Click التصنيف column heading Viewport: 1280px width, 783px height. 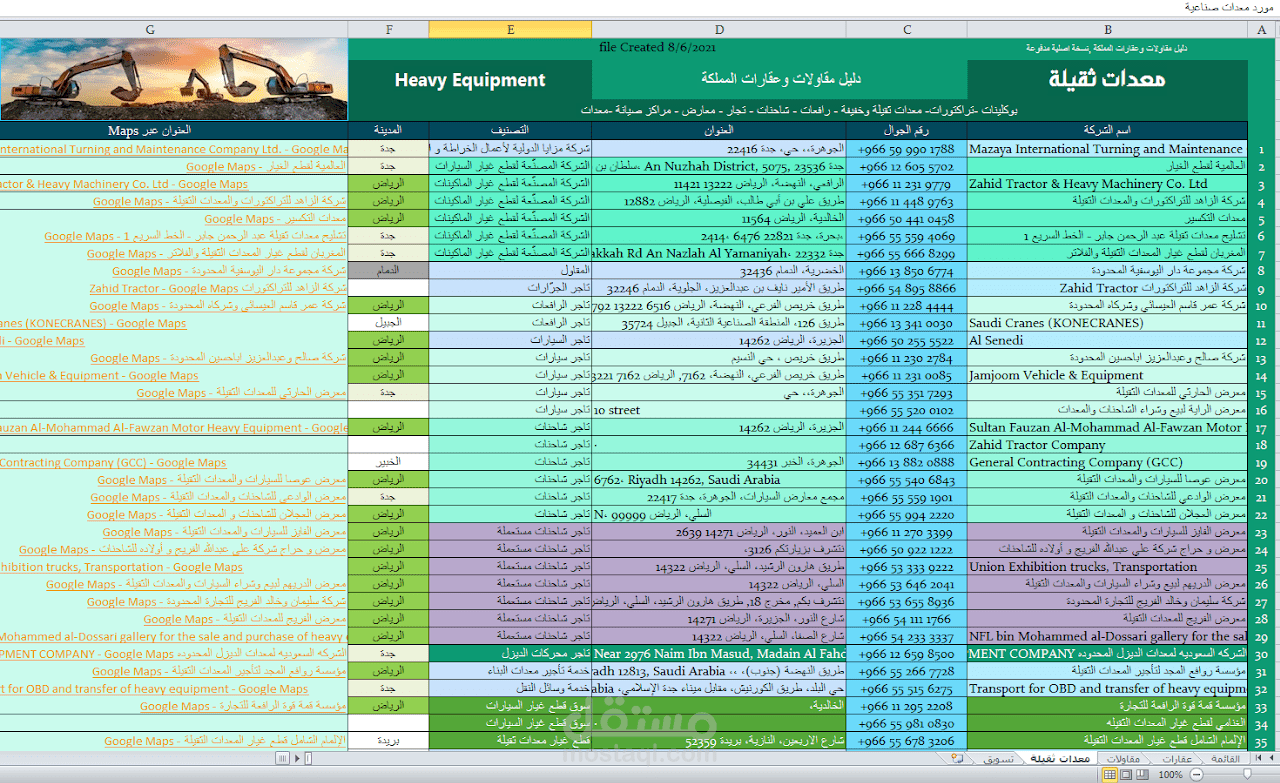pos(510,130)
